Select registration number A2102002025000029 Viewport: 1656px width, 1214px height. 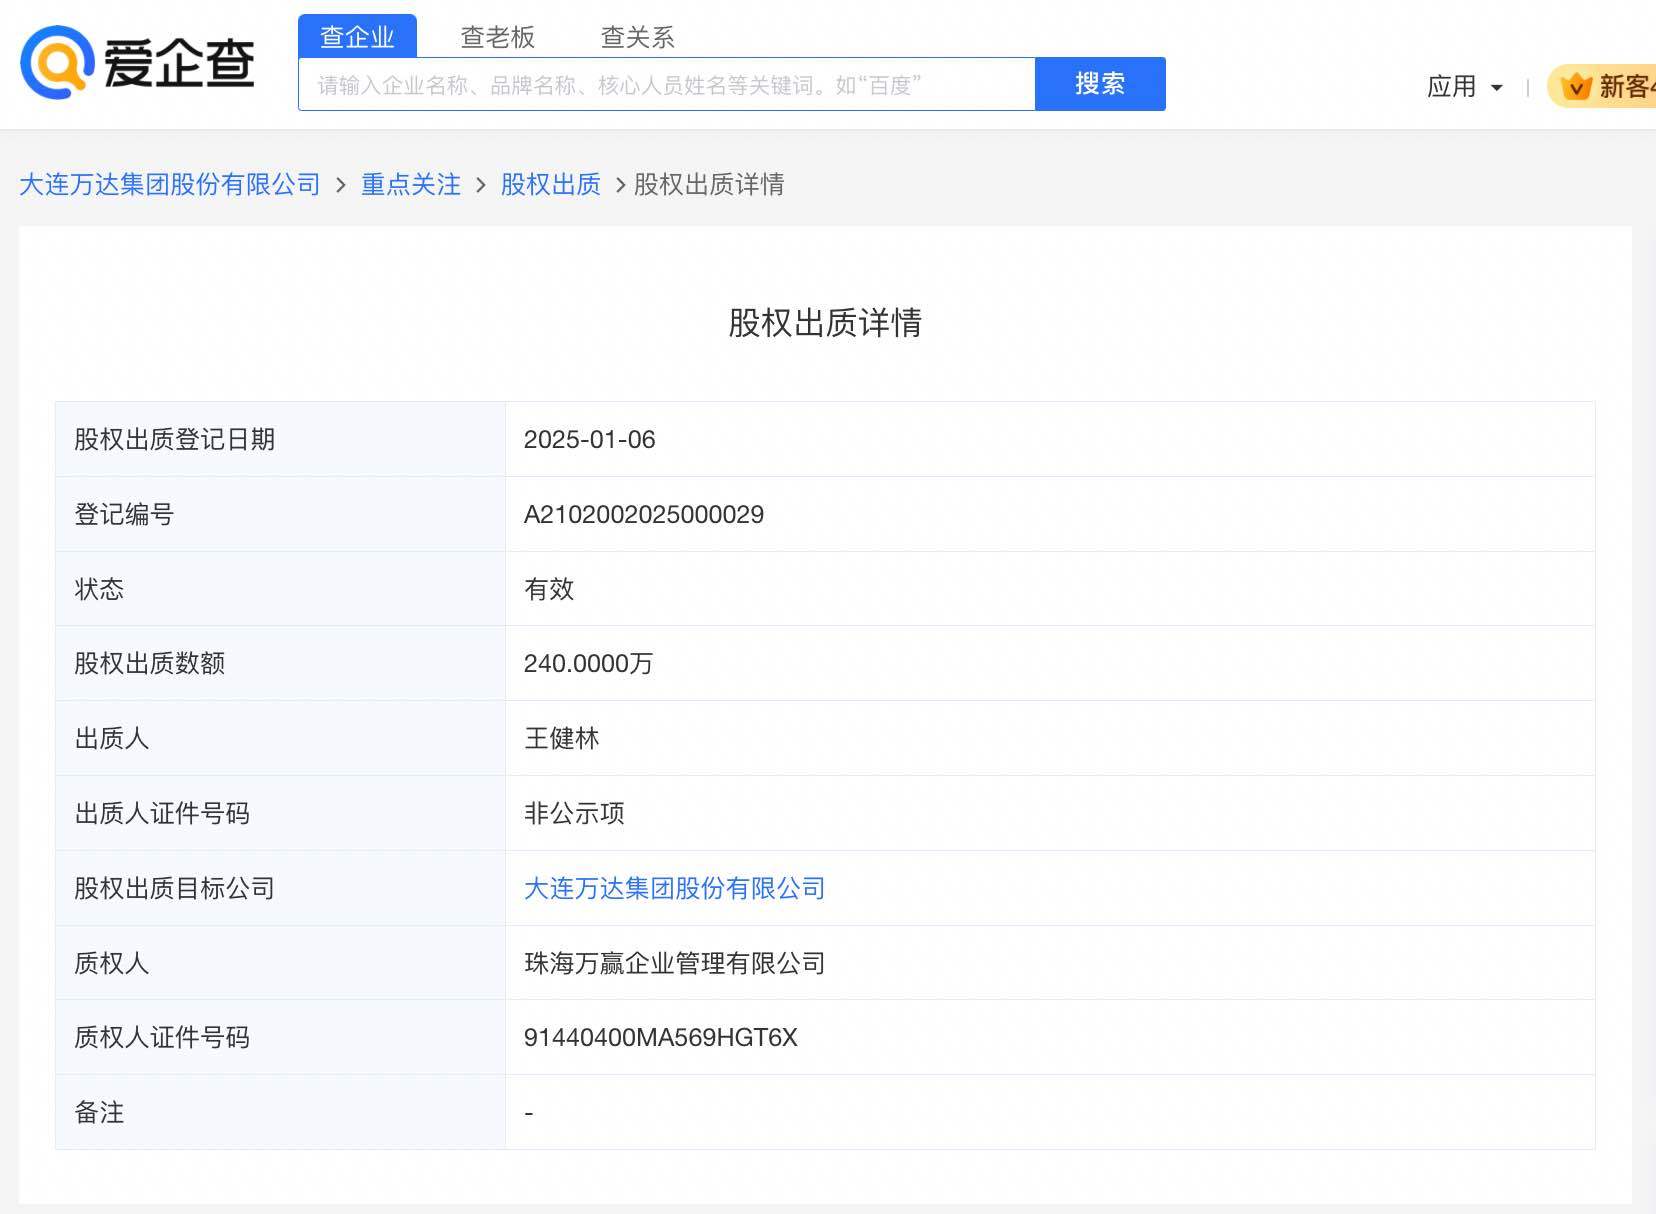(644, 515)
